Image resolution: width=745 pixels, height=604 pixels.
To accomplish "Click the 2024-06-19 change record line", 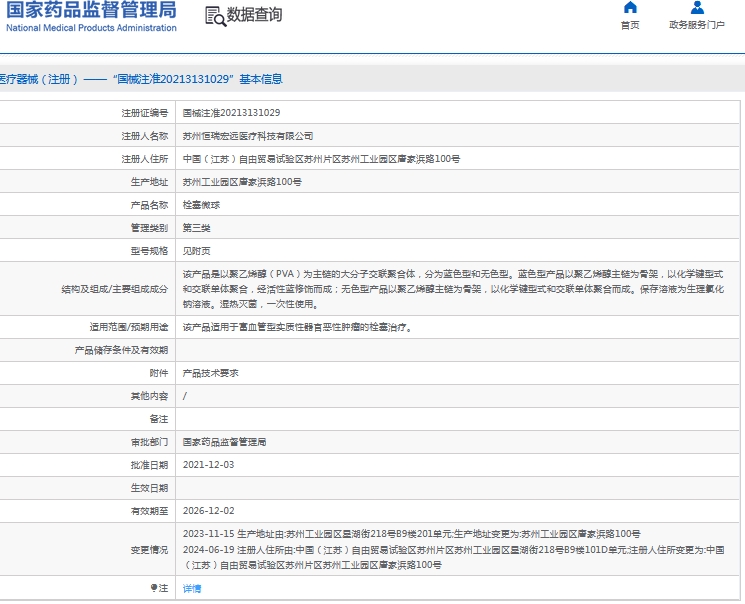I will point(453,557).
